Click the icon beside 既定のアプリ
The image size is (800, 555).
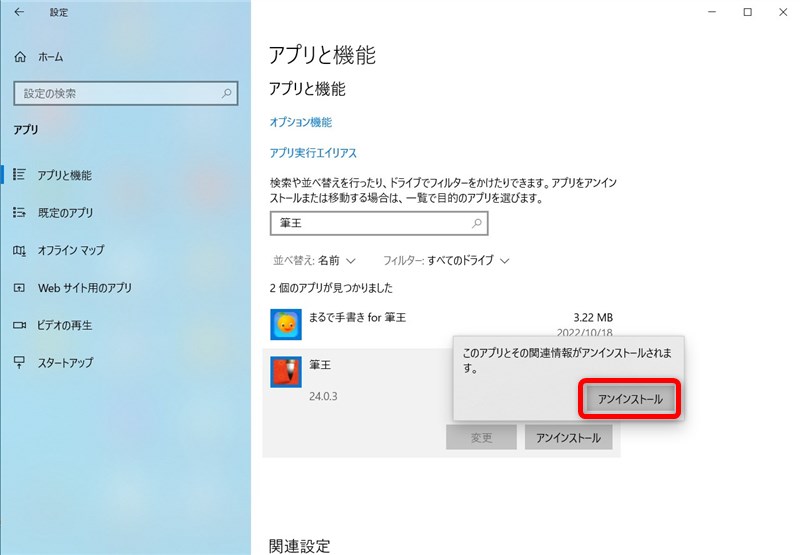point(19,212)
